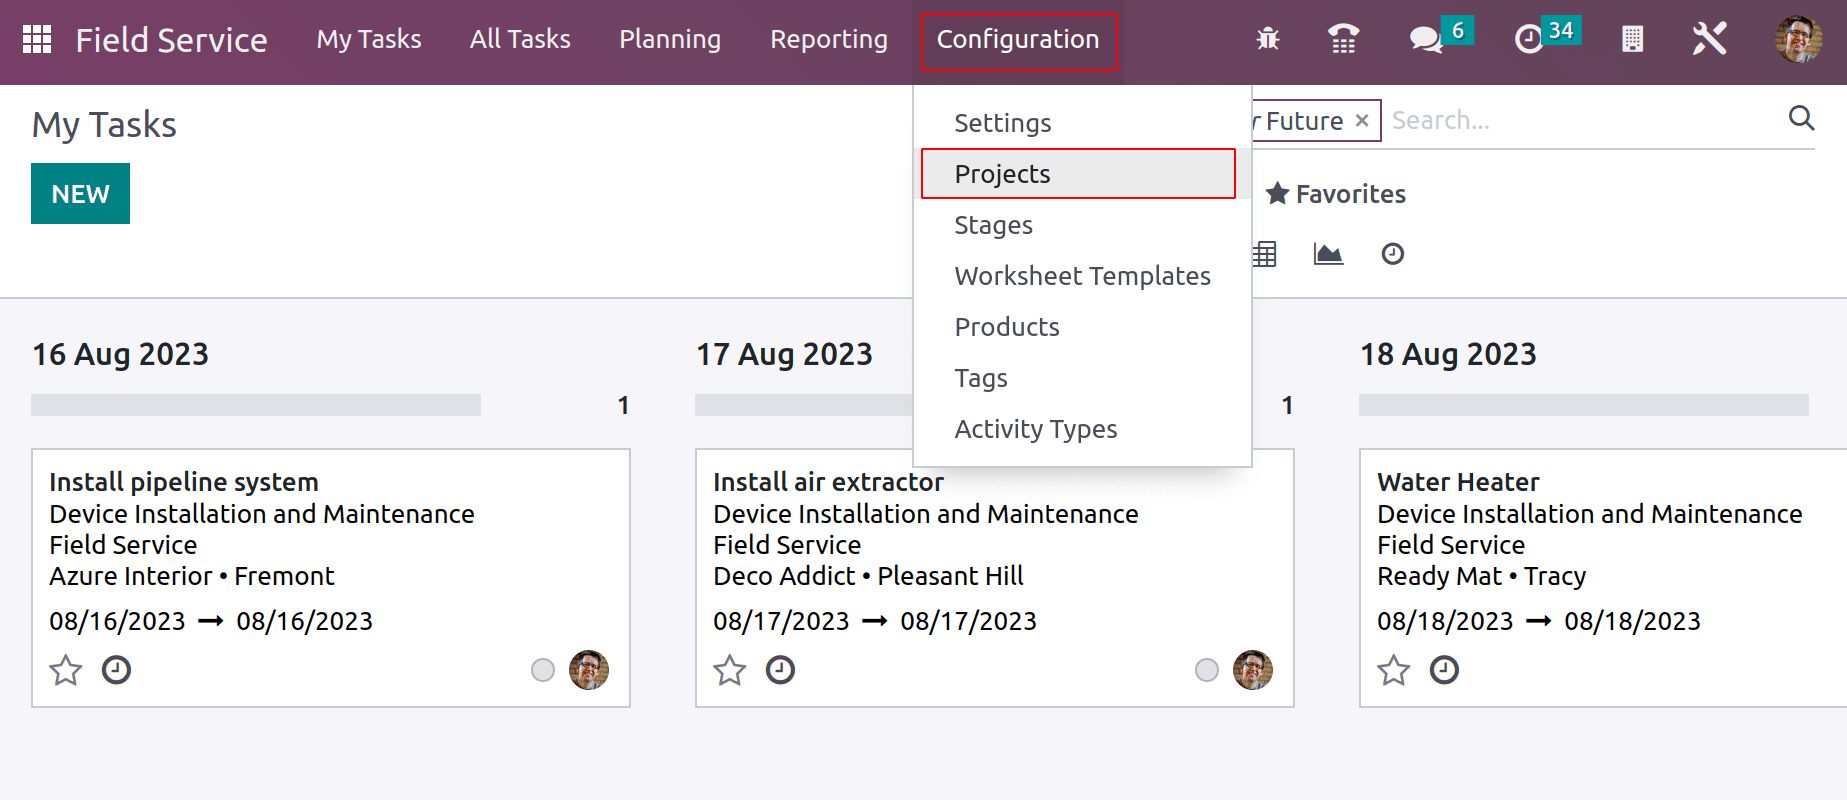1847x800 pixels.
Task: Open the company building icon
Action: pyautogui.click(x=1632, y=39)
